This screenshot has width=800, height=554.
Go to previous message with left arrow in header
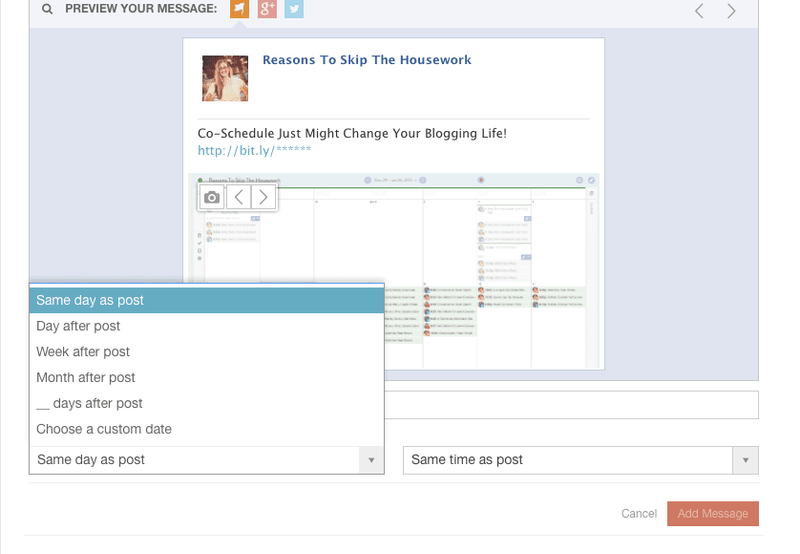click(x=699, y=11)
